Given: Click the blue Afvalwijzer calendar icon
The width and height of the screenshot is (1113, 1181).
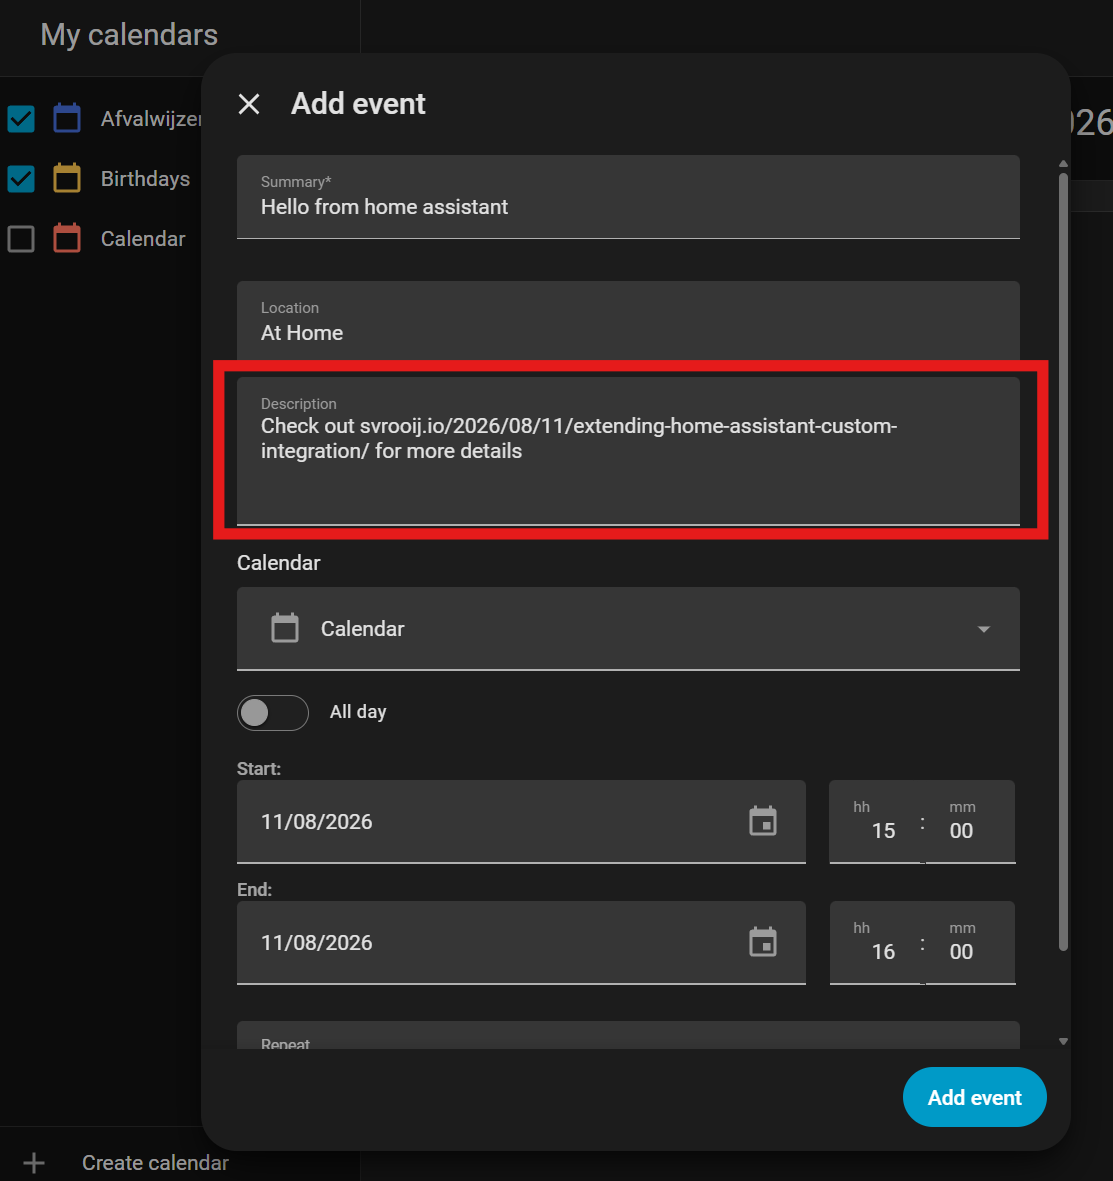Looking at the screenshot, I should 67,118.
